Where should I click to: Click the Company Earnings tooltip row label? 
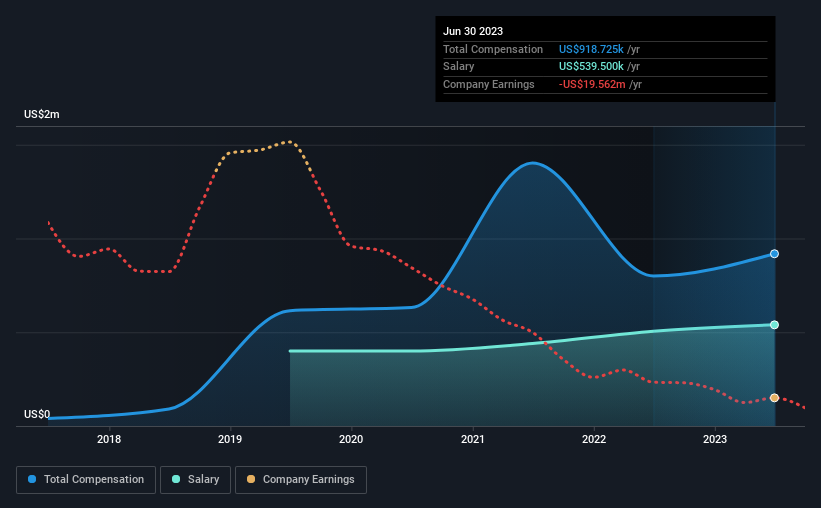click(x=489, y=84)
